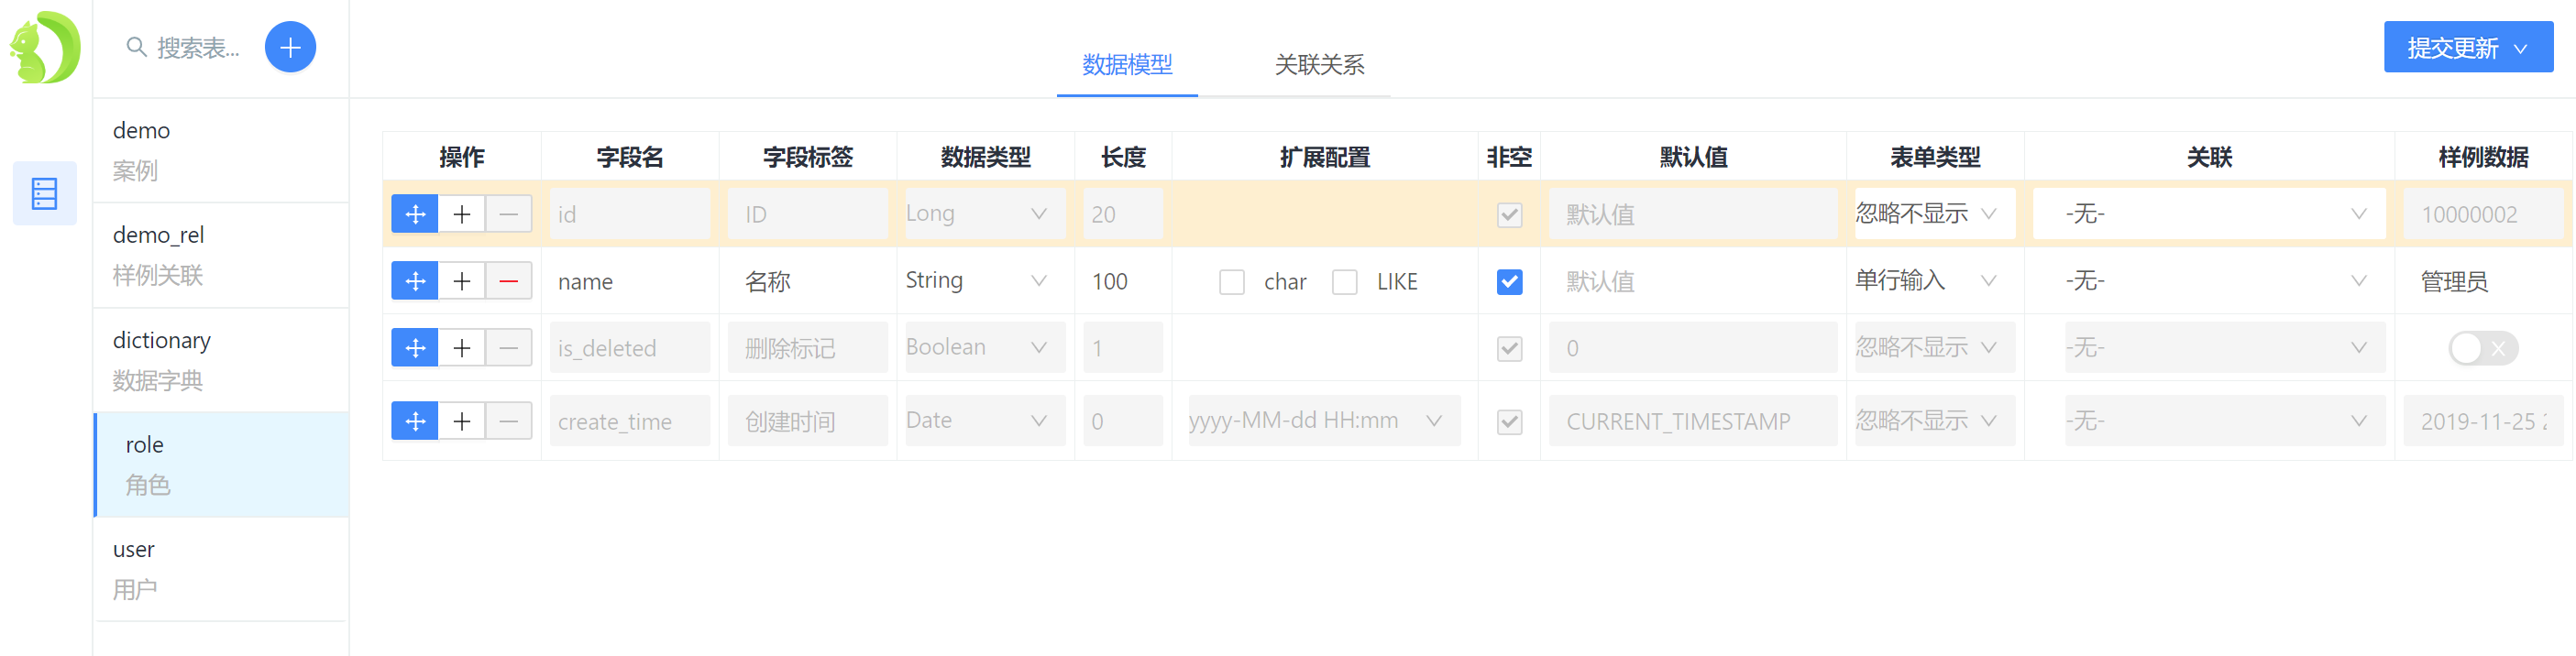Select user table in sidebar
Viewport: 2576px width, 656px height.
221,569
